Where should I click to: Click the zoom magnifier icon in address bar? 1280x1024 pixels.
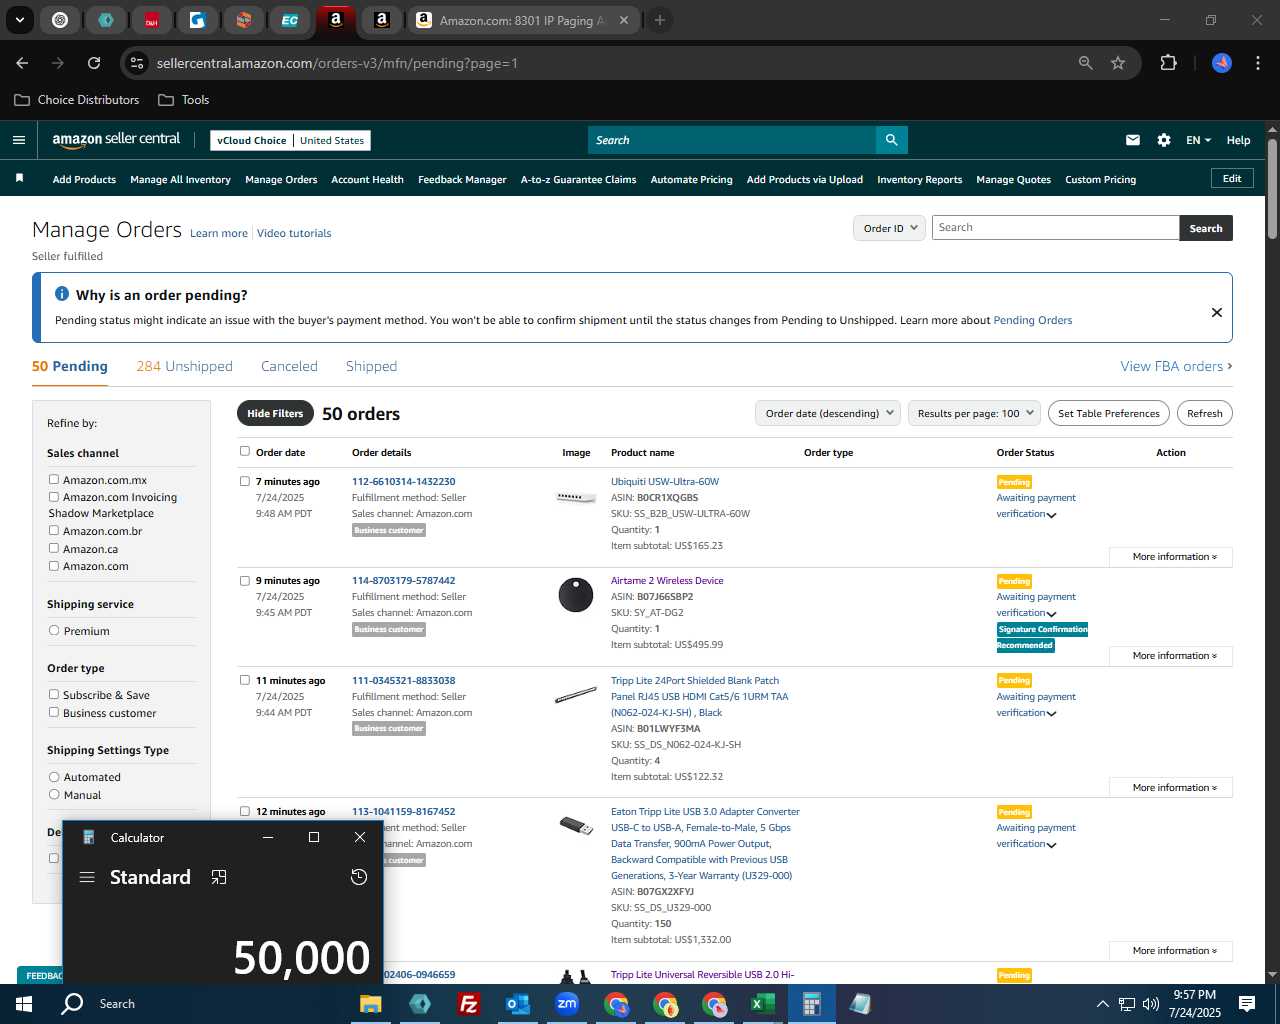[1086, 63]
